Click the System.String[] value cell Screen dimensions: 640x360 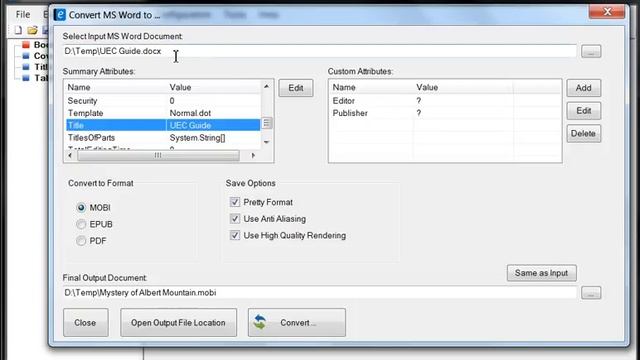pos(198,138)
